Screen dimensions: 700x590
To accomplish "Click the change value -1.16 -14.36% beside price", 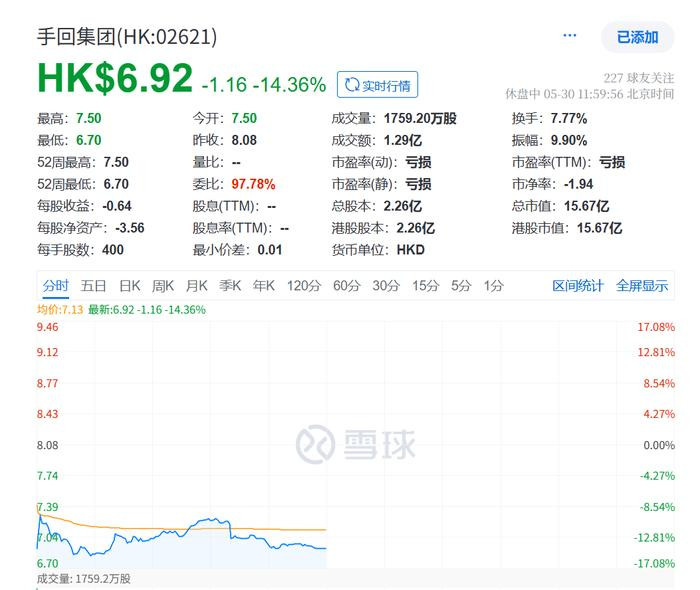I will pyautogui.click(x=263, y=84).
